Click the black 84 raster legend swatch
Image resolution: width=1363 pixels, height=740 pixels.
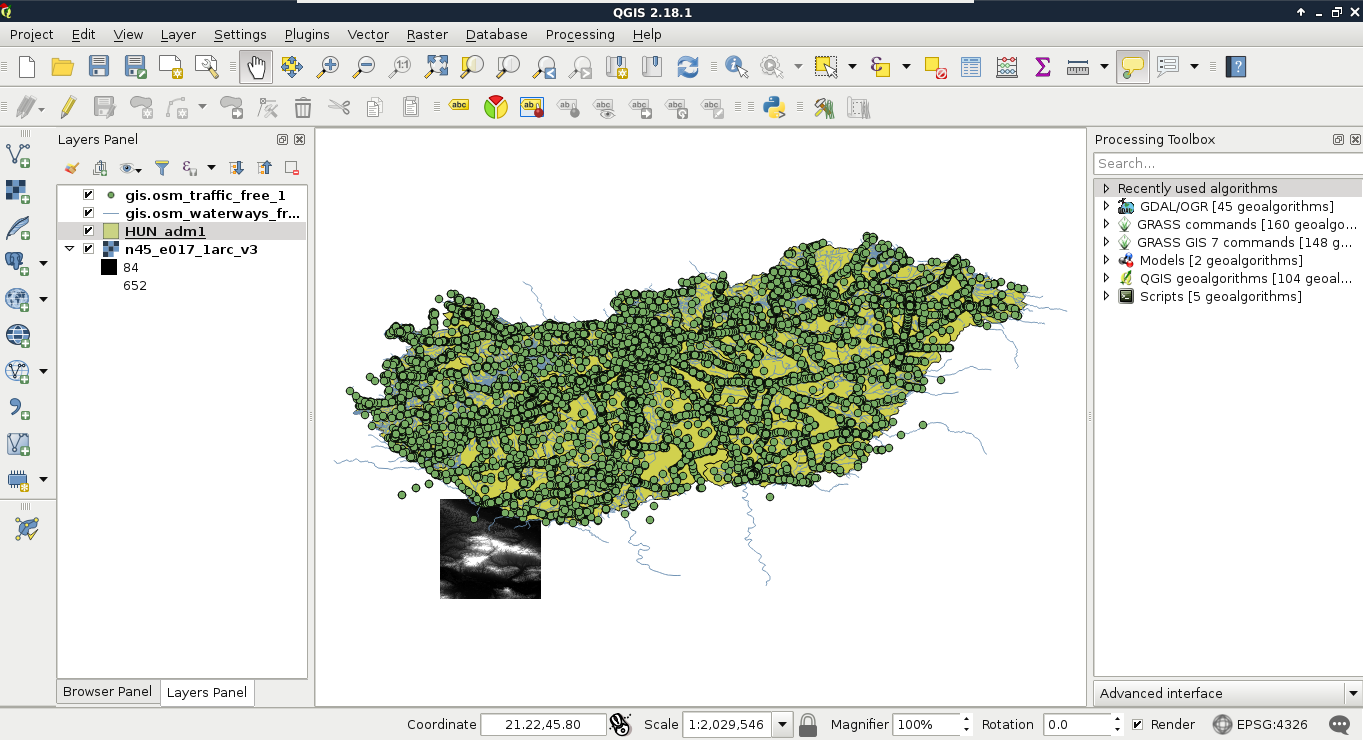109,267
